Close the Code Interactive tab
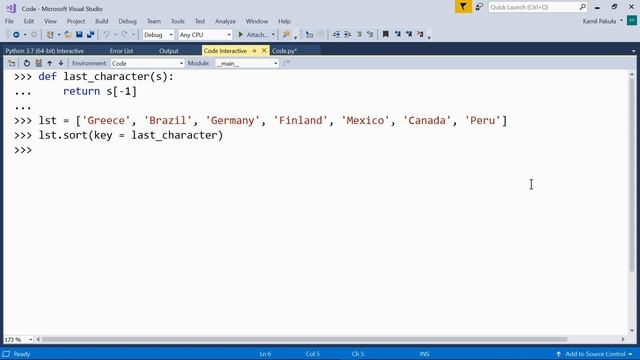This screenshot has width=640, height=360. [x=264, y=51]
